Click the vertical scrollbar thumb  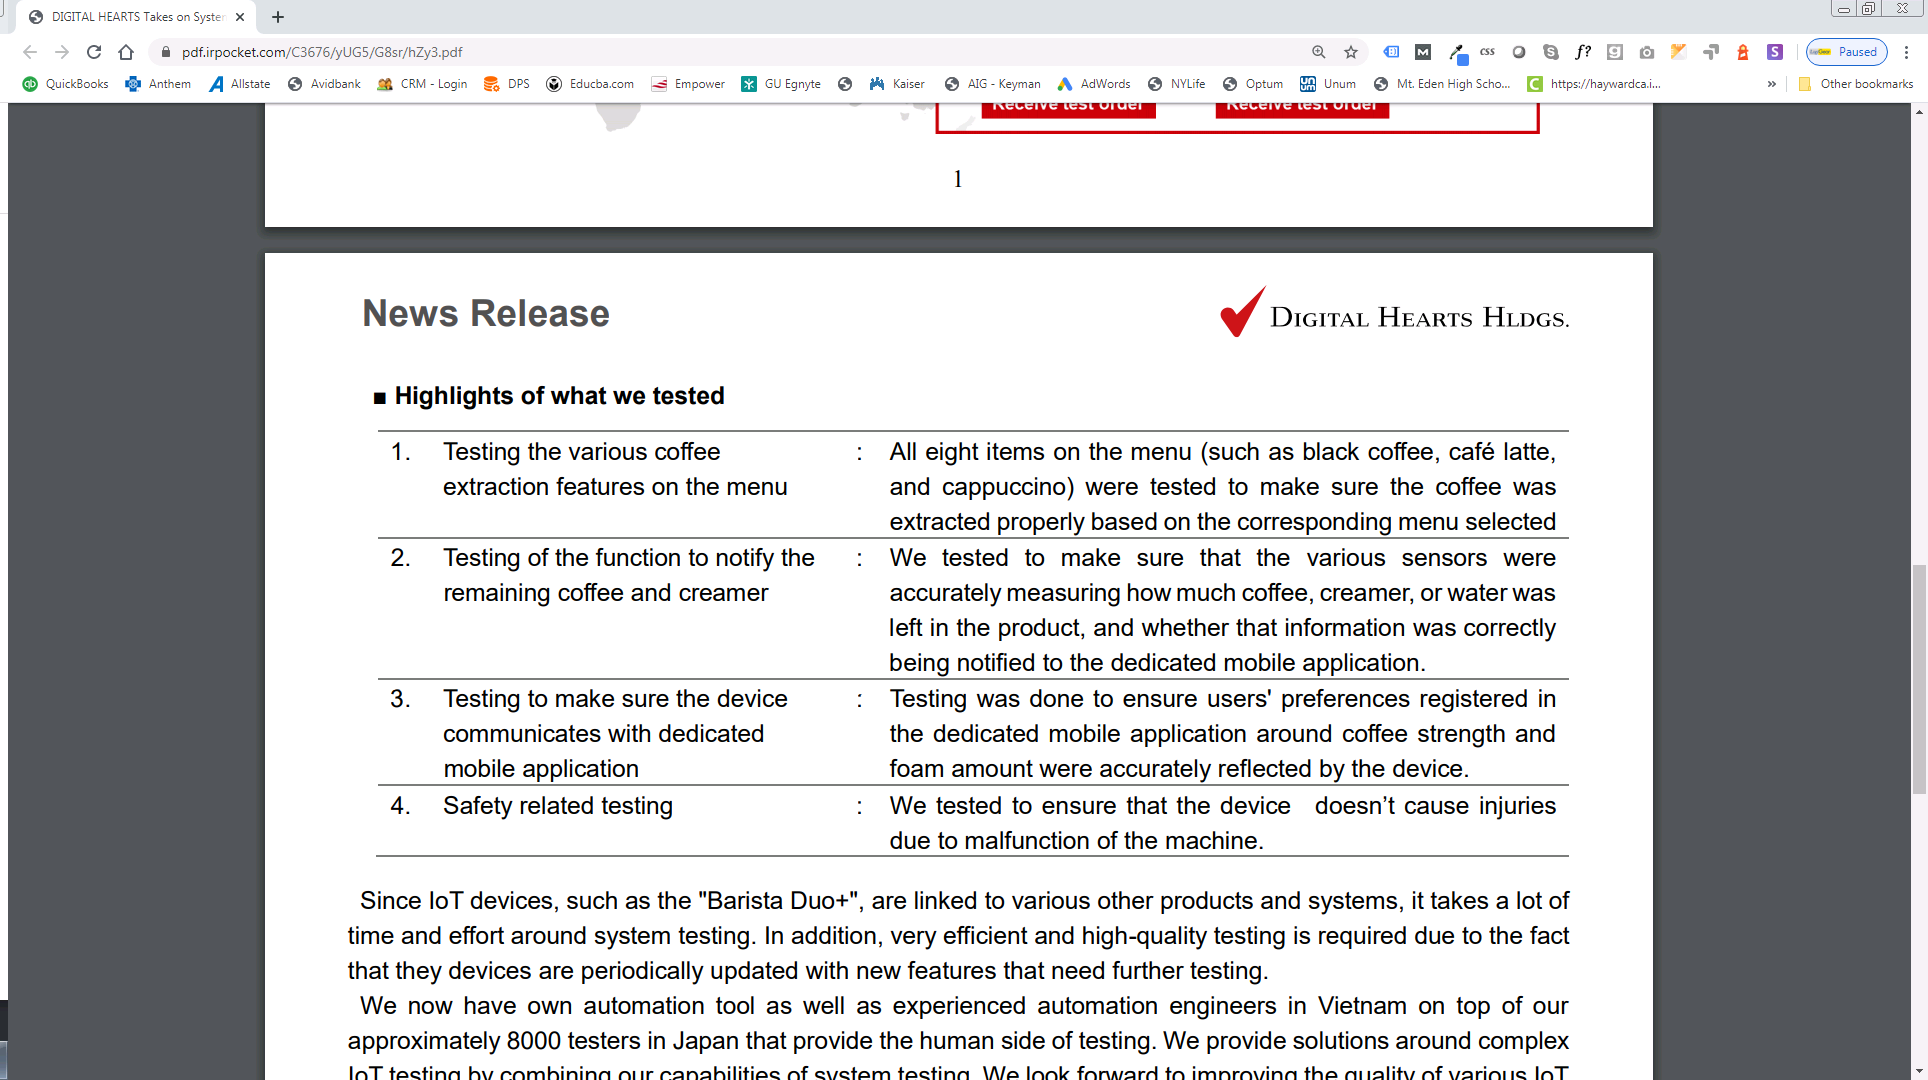coord(1919,679)
